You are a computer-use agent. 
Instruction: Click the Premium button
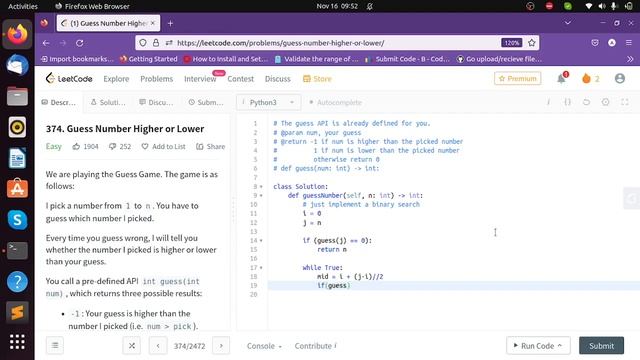518,78
